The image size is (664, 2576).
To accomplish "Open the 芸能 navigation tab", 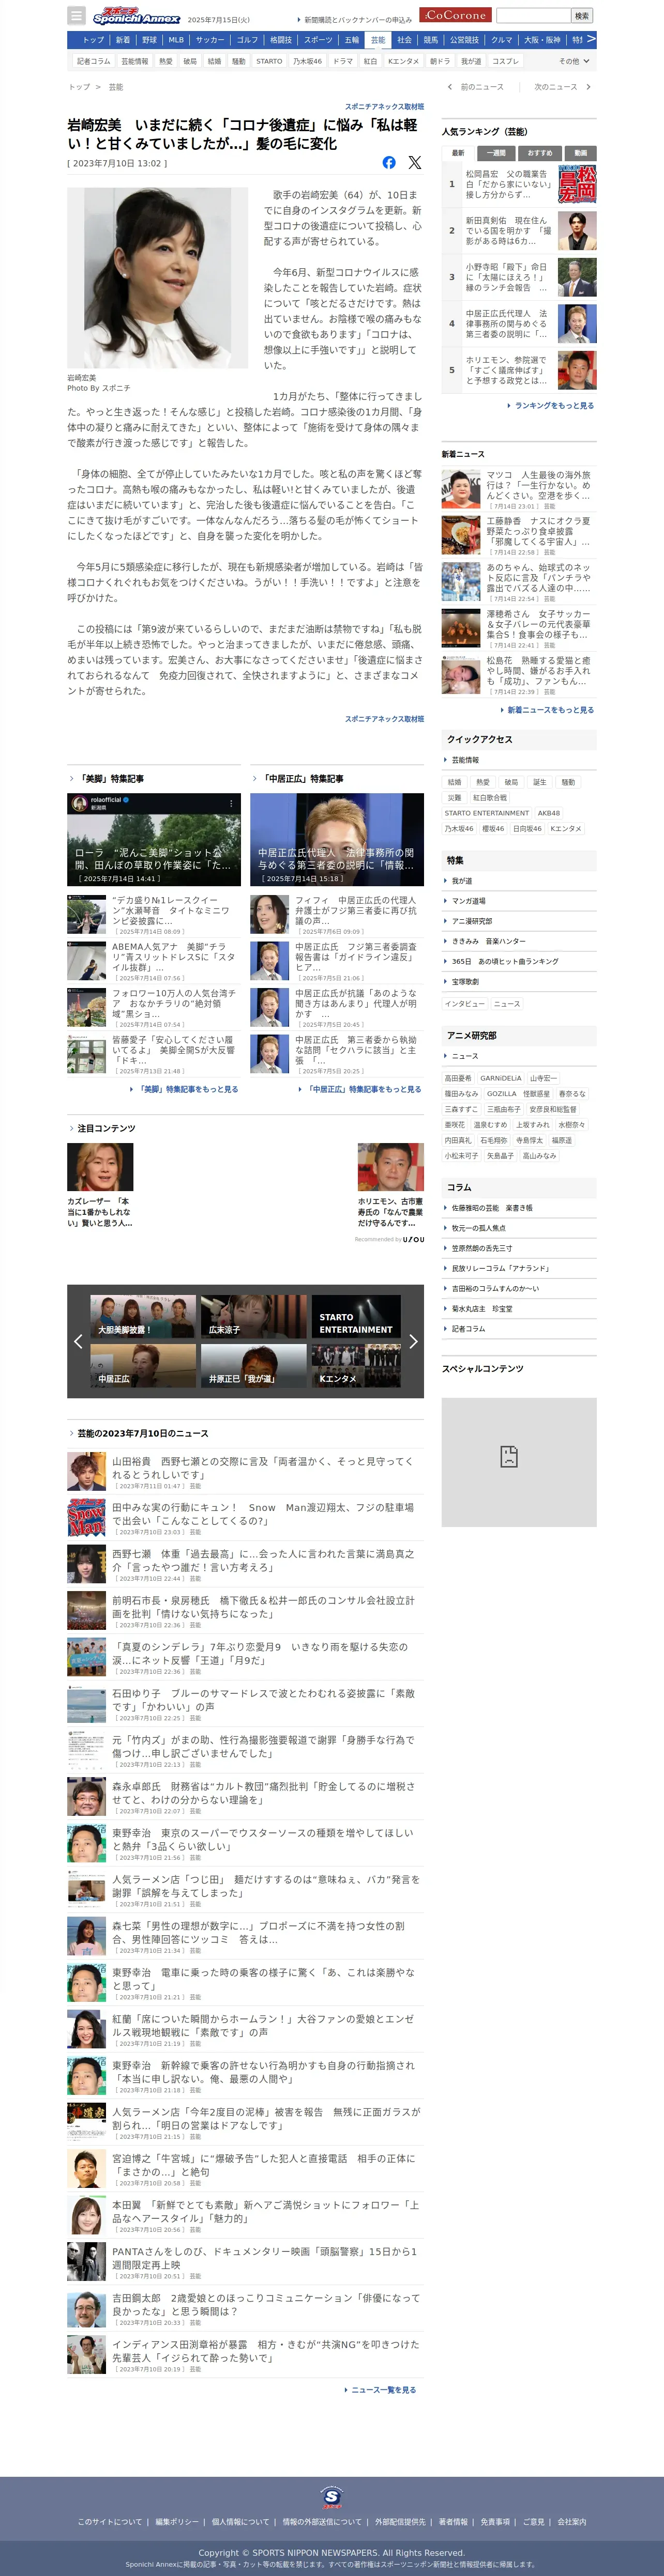I will click(x=377, y=40).
